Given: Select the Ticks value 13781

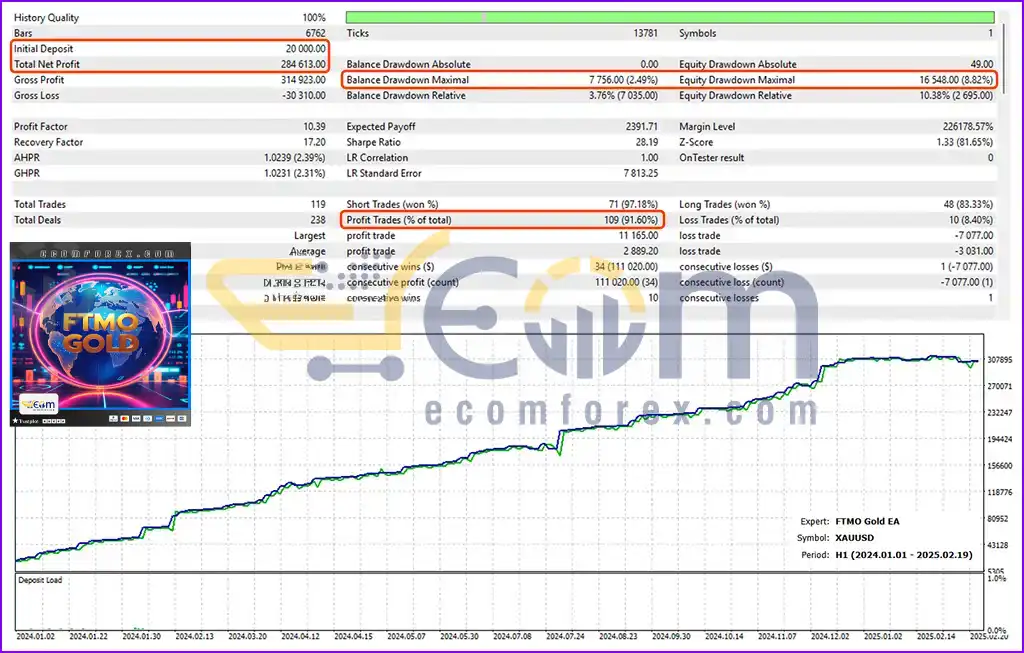Looking at the screenshot, I should [645, 33].
